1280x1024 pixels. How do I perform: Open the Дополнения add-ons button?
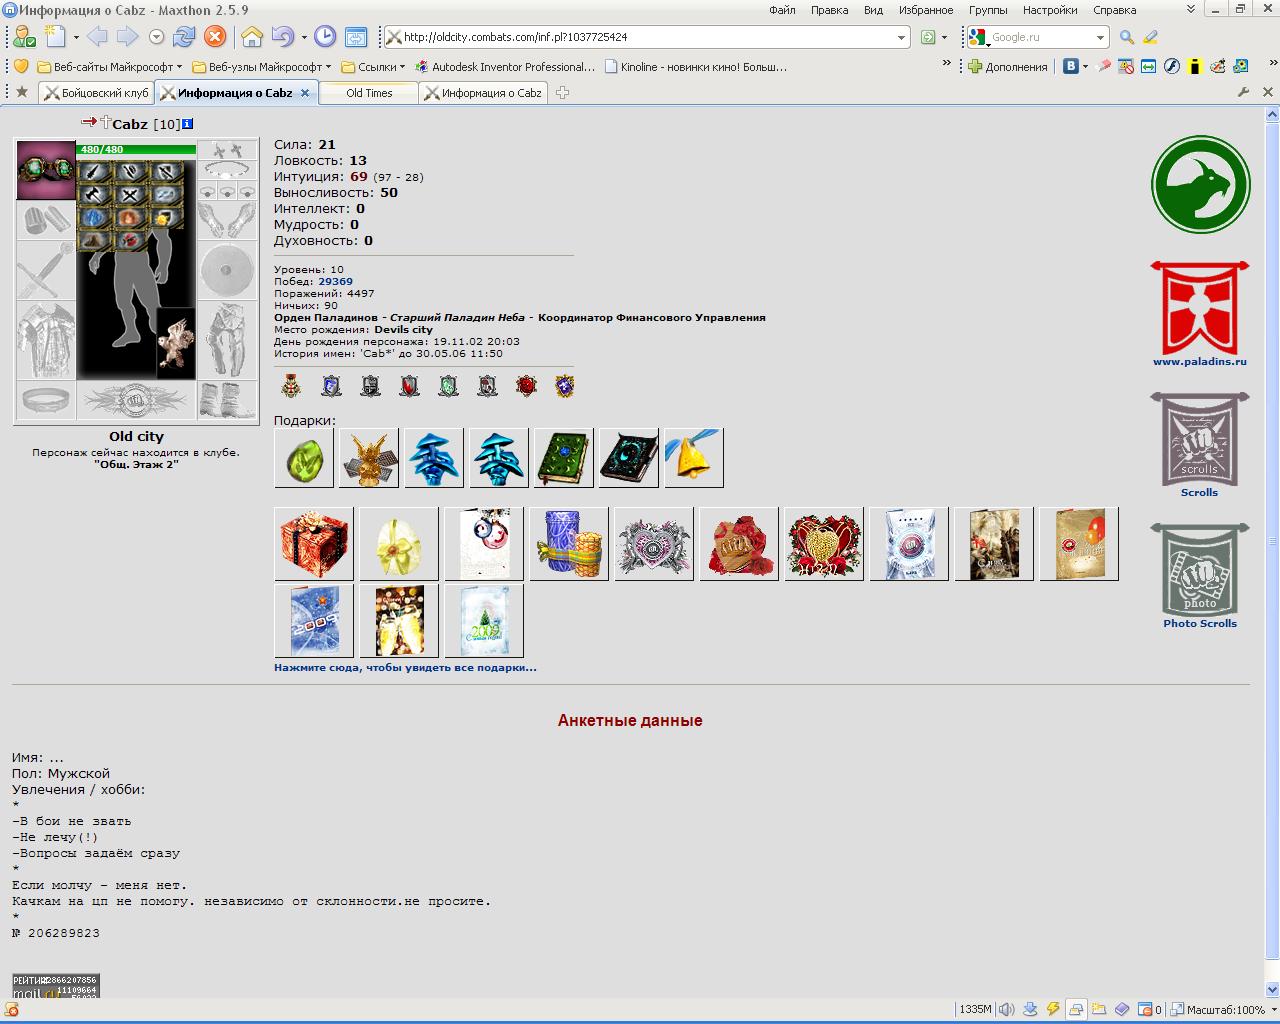(x=1007, y=67)
